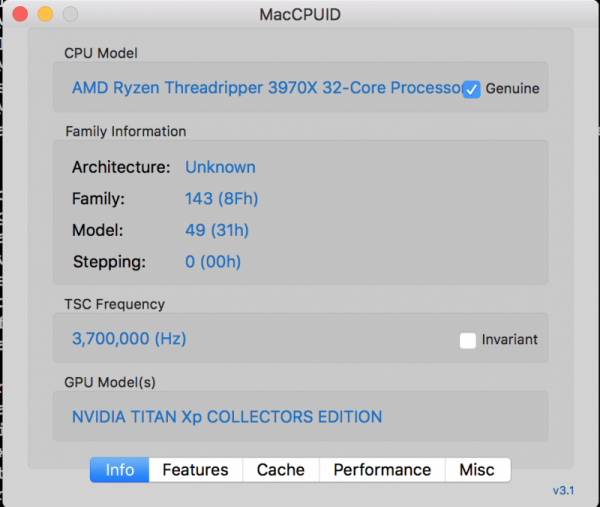Image resolution: width=600 pixels, height=507 pixels.
Task: Select the NVIDIA TITAN Xp GPU entry
Action: click(227, 416)
